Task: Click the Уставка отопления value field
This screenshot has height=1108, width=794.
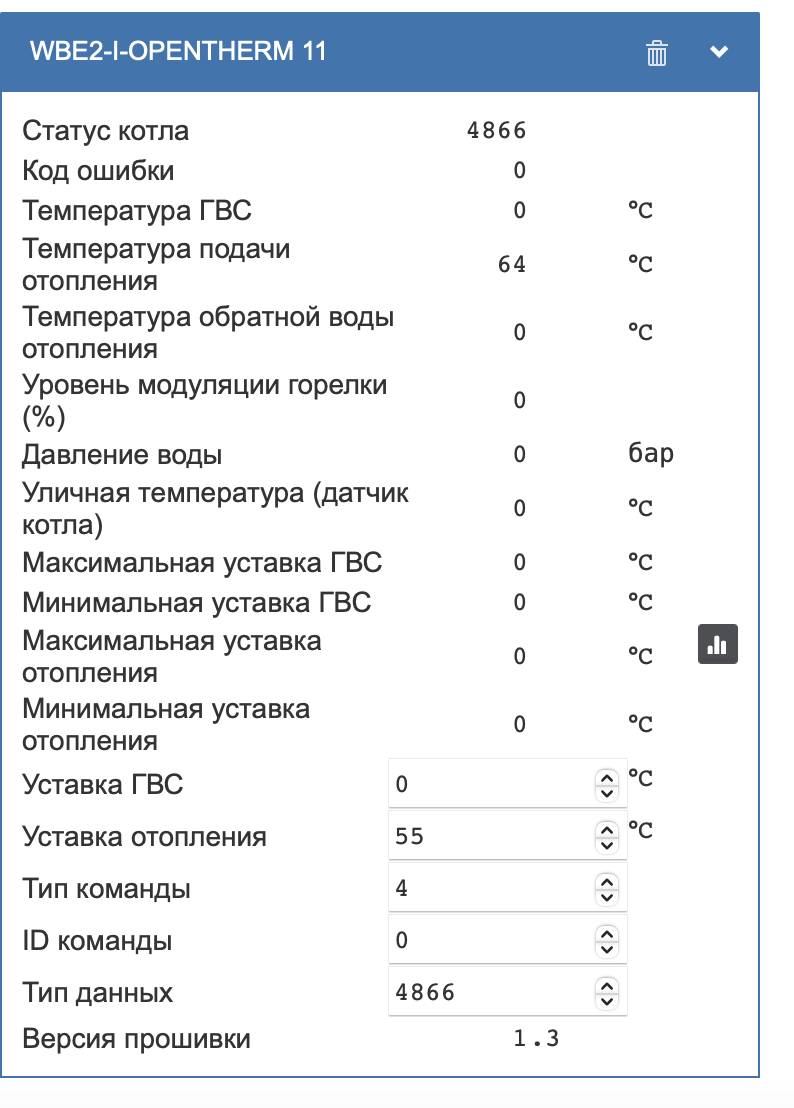Action: point(507,836)
